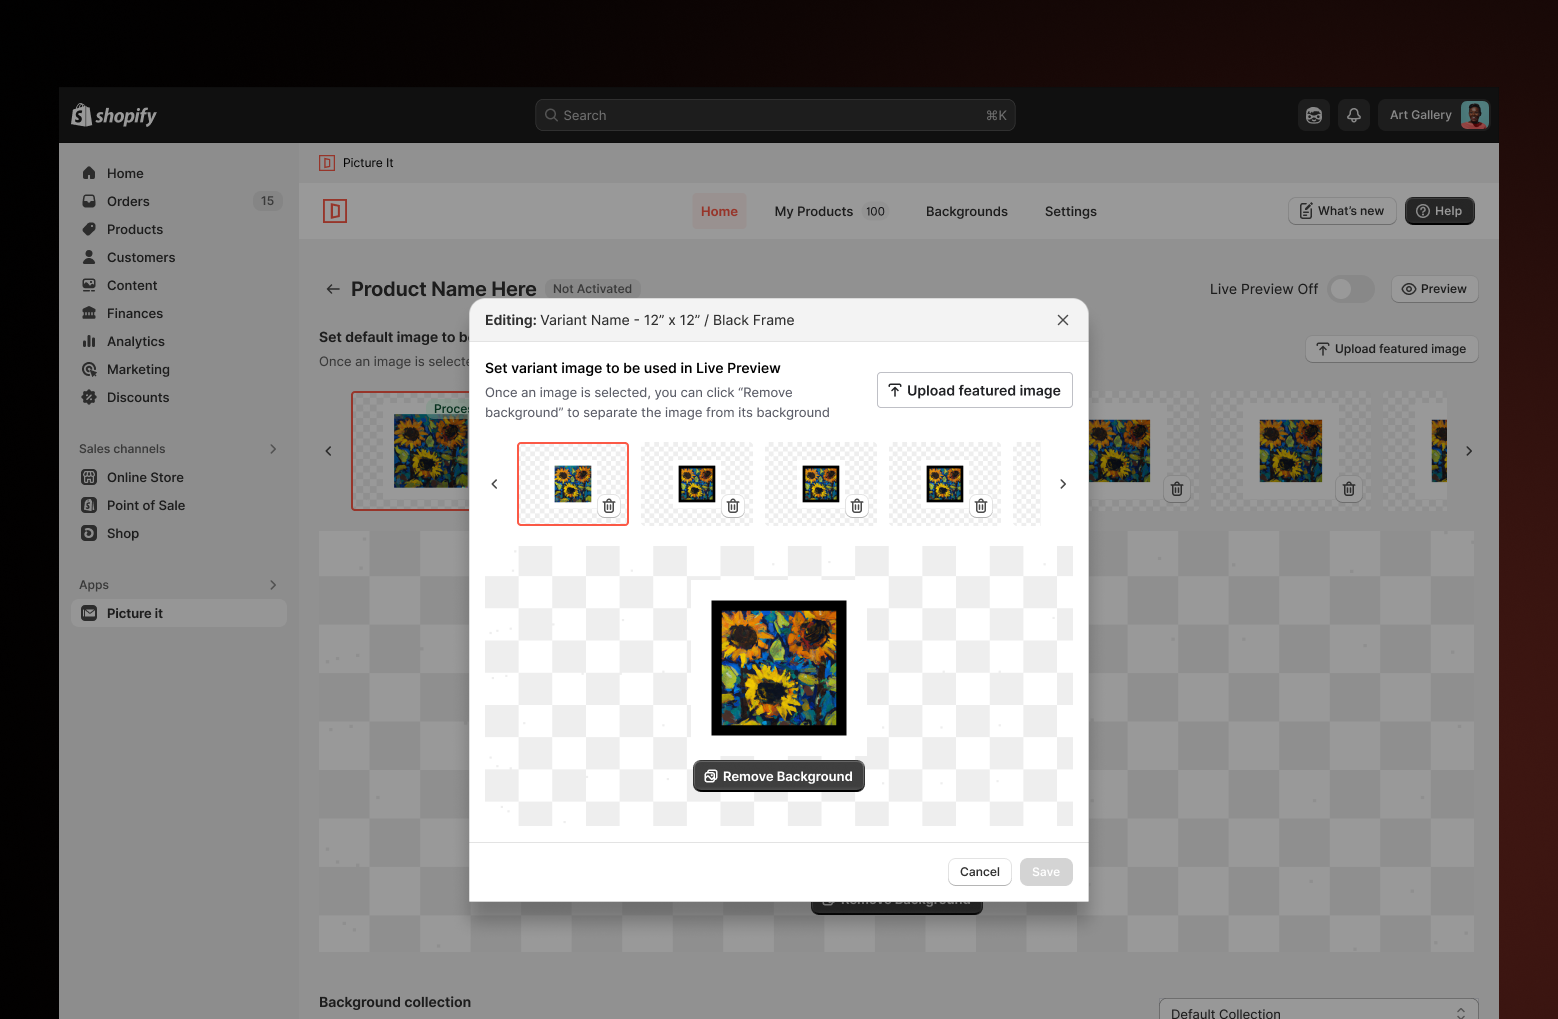Delete the fourth dialog thumbnail with trash icon
This screenshot has height=1019, width=1558.
tap(981, 506)
